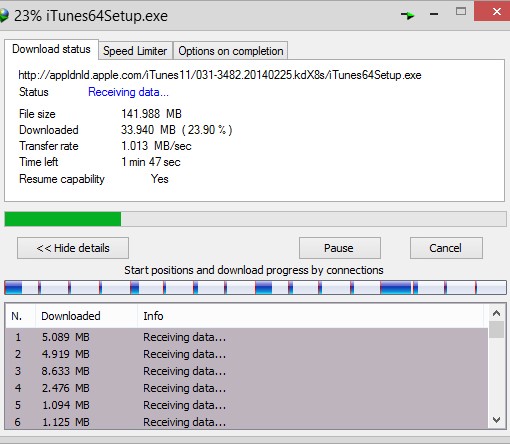Click the file size value 141.988 MB

pyautogui.click(x=151, y=114)
